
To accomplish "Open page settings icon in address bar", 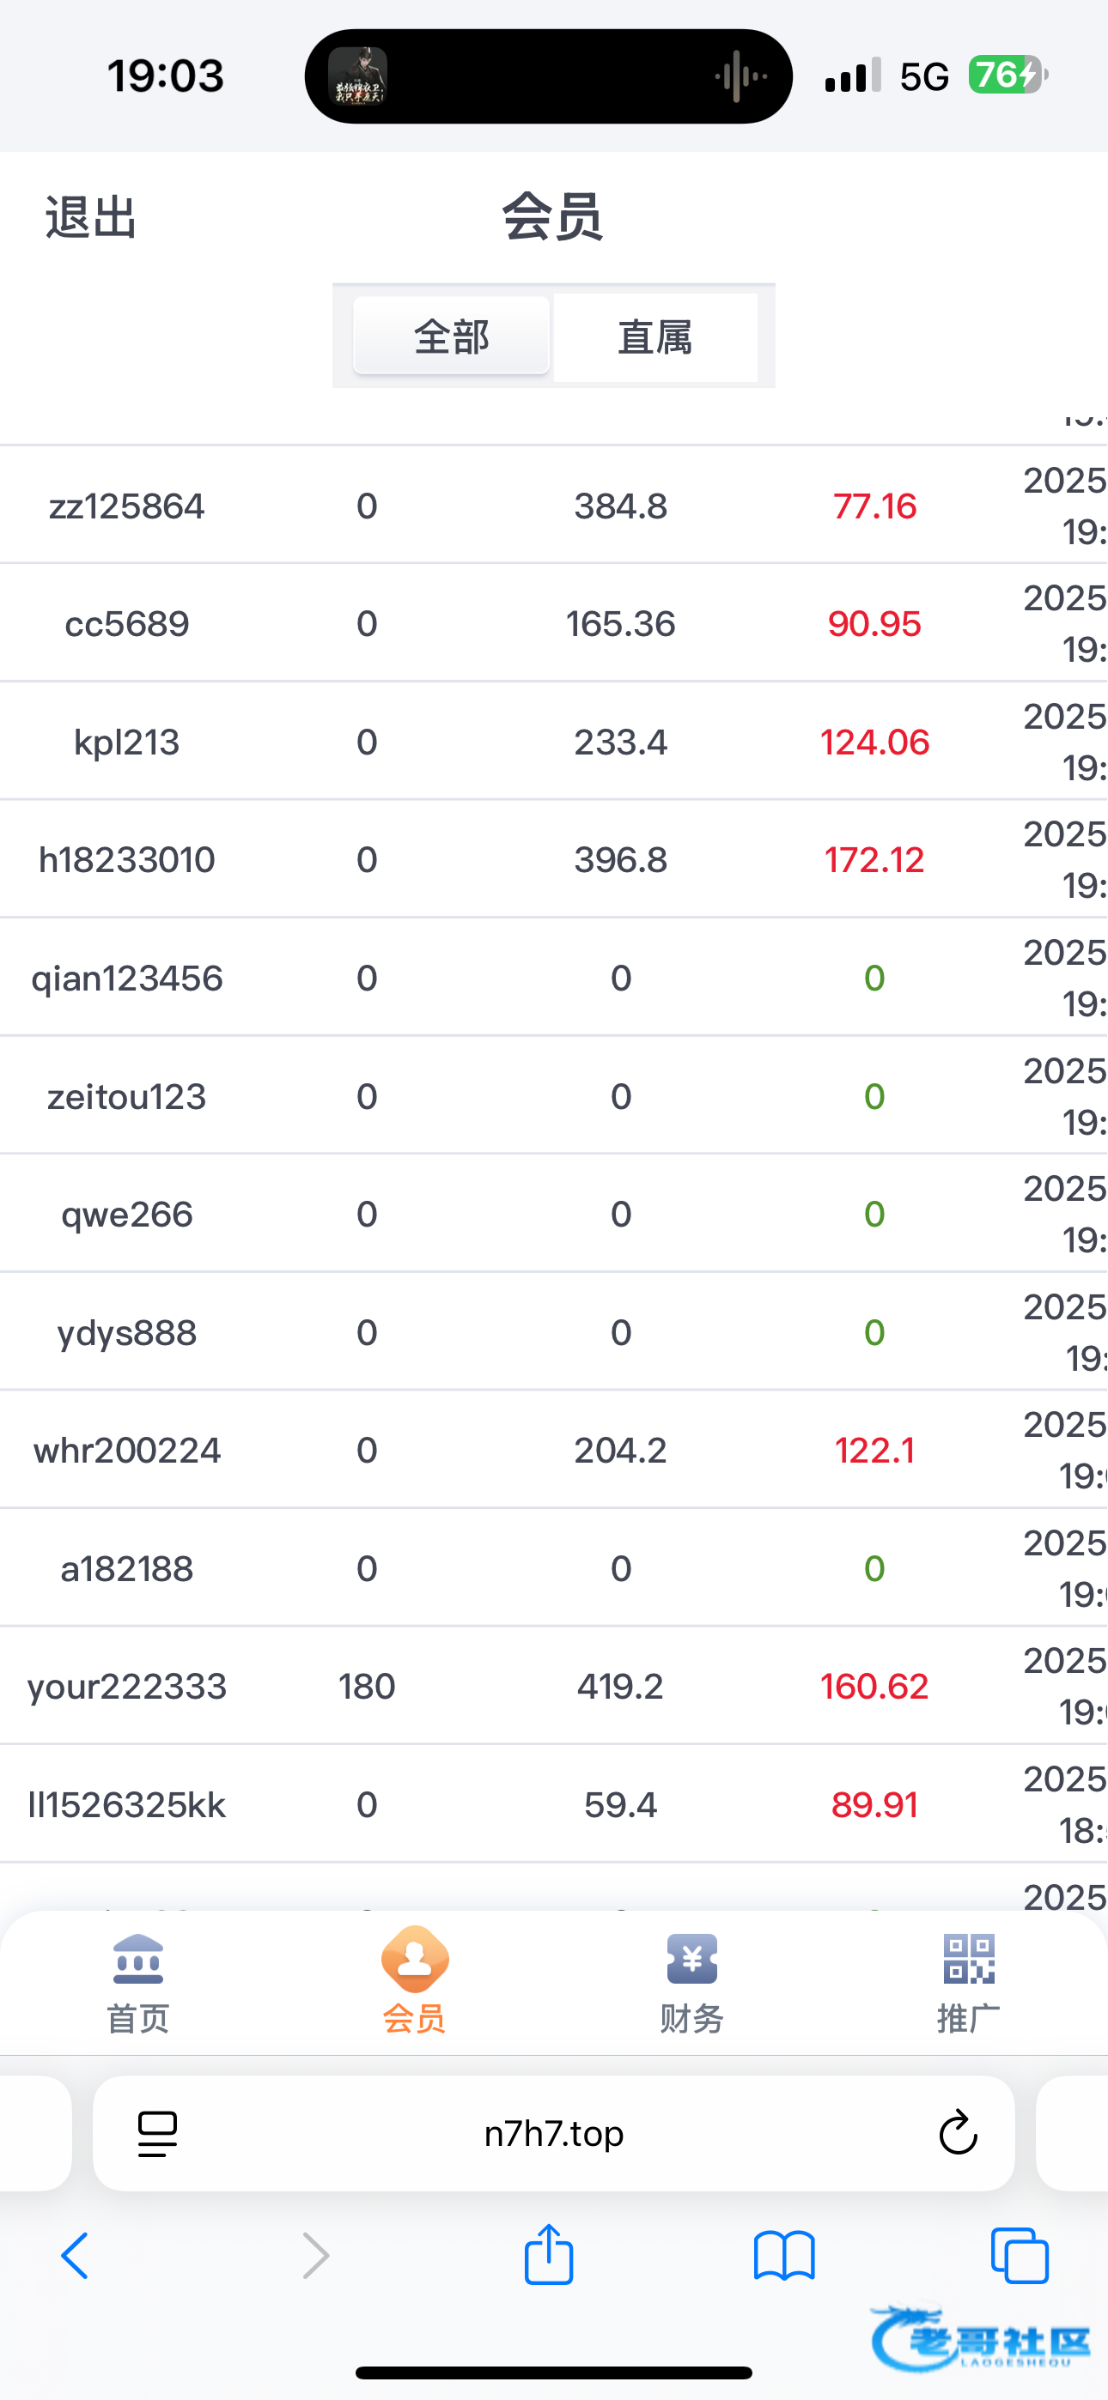I will [157, 2133].
